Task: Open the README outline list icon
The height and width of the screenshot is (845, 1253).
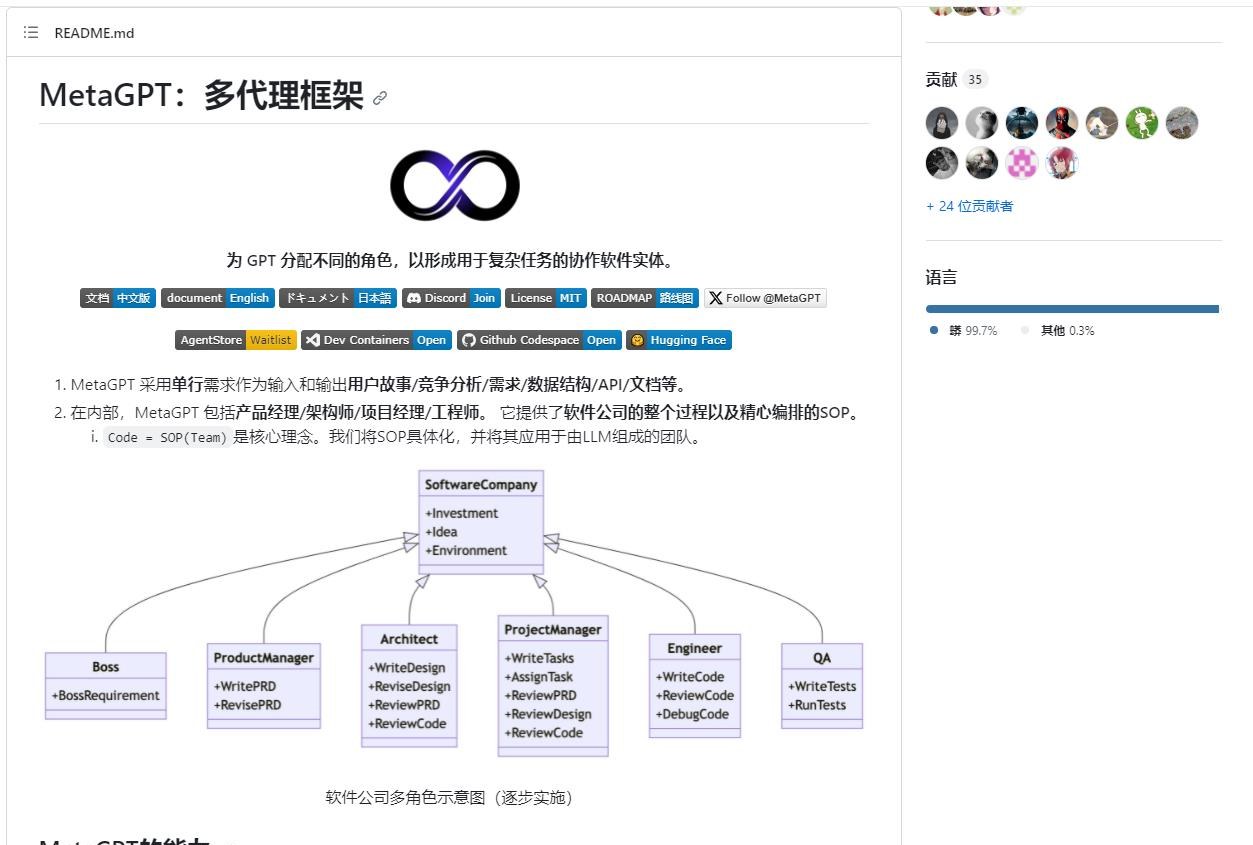Action: click(x=31, y=33)
